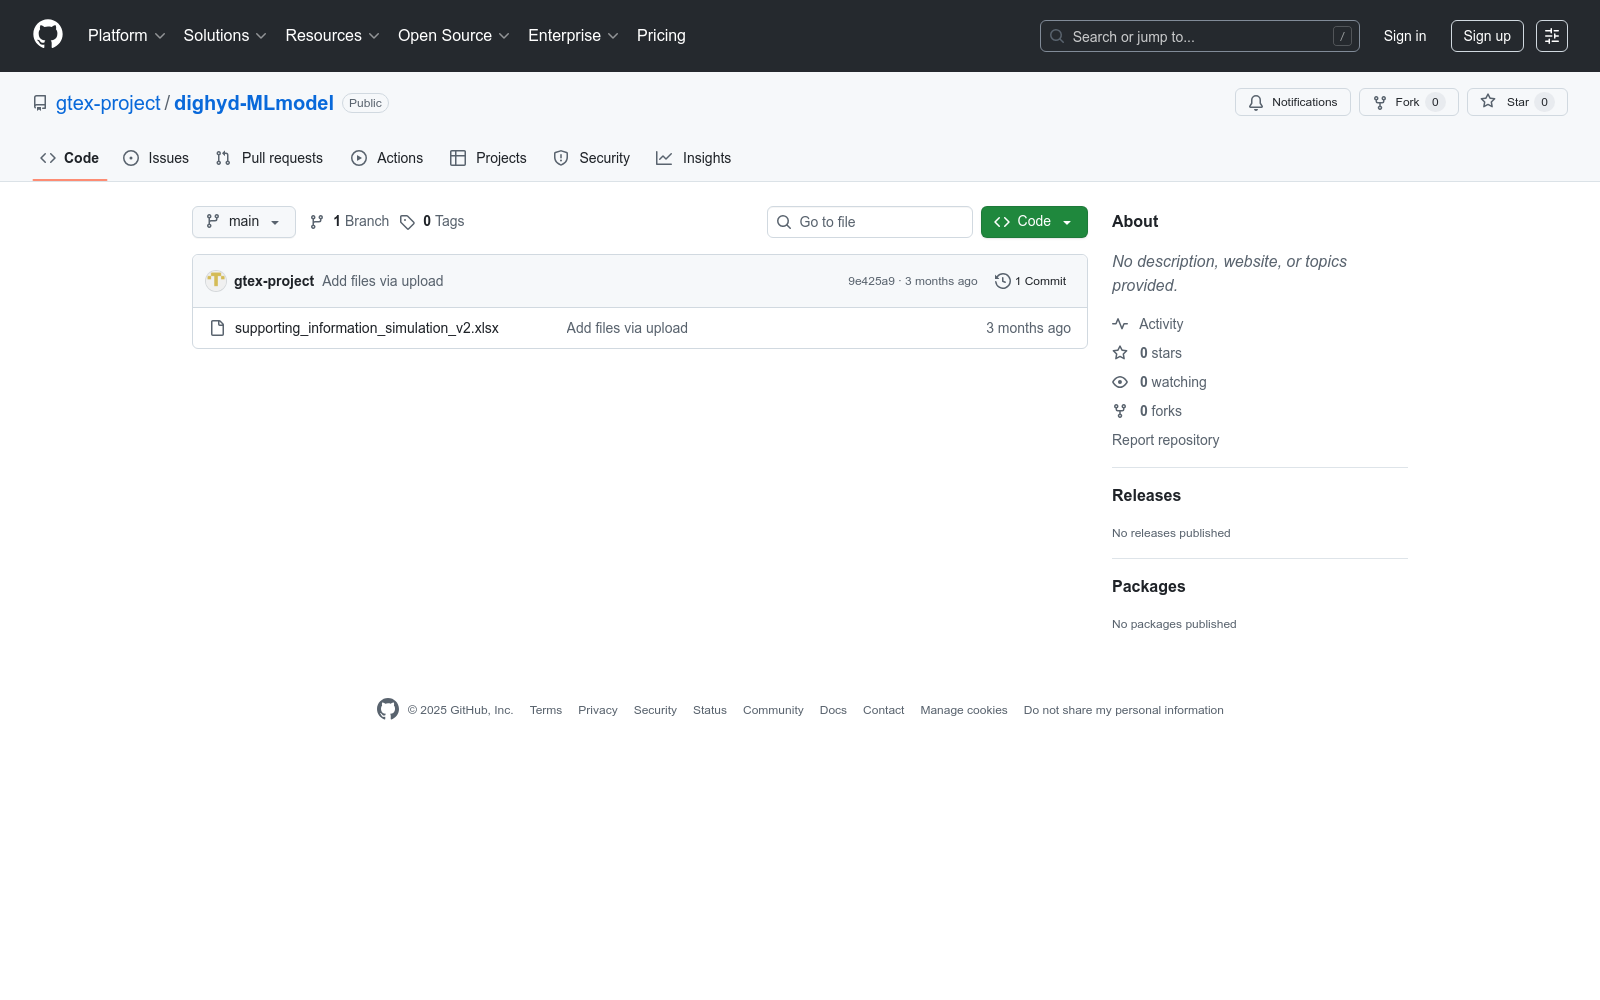Expand the Solutions menu
The height and width of the screenshot is (1000, 1600).
pyautogui.click(x=225, y=36)
